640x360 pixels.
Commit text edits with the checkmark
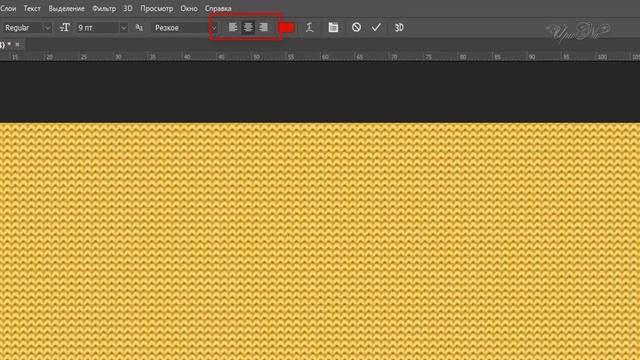376,28
